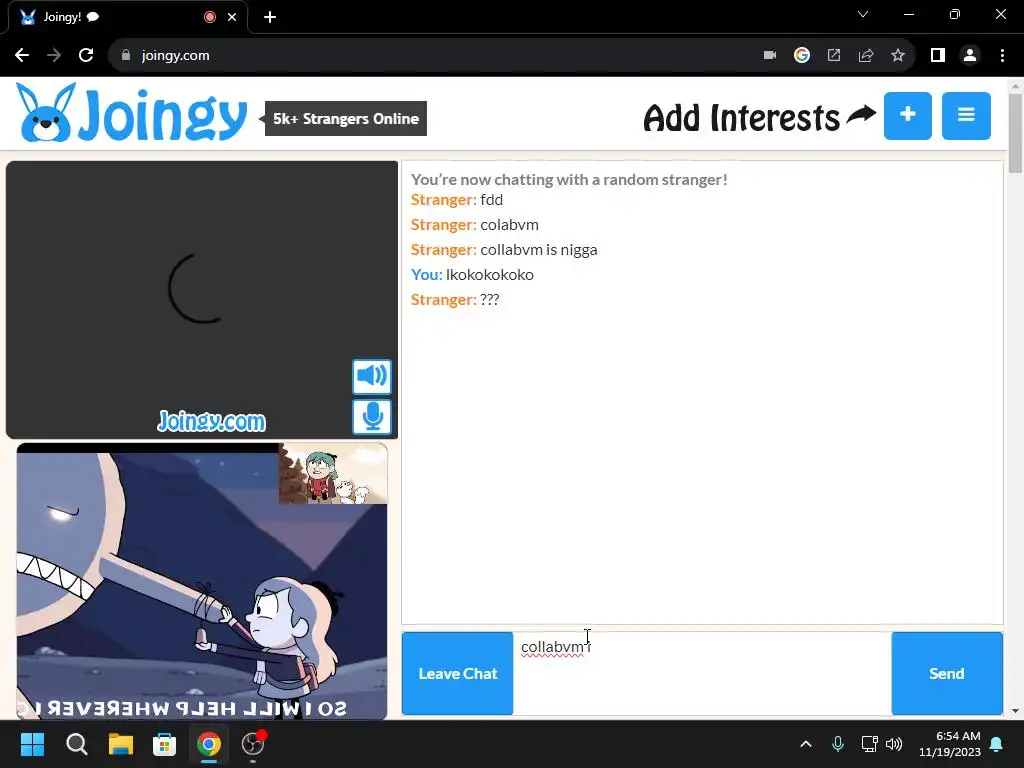
Task: Open page in app icon
Action: pyautogui.click(x=834, y=56)
